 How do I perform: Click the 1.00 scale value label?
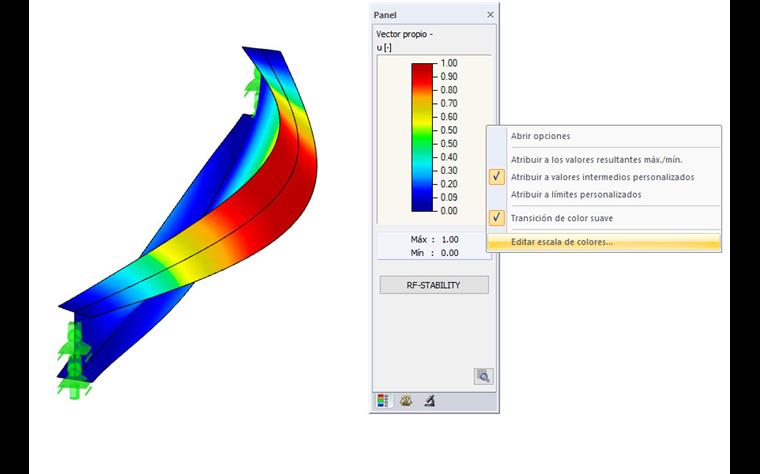(449, 63)
